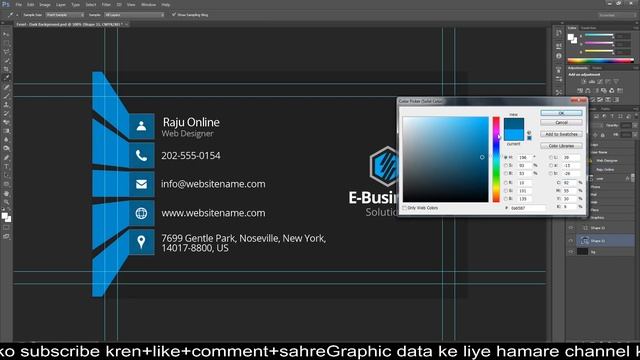
Task: Open the Image menu
Action: click(45, 5)
